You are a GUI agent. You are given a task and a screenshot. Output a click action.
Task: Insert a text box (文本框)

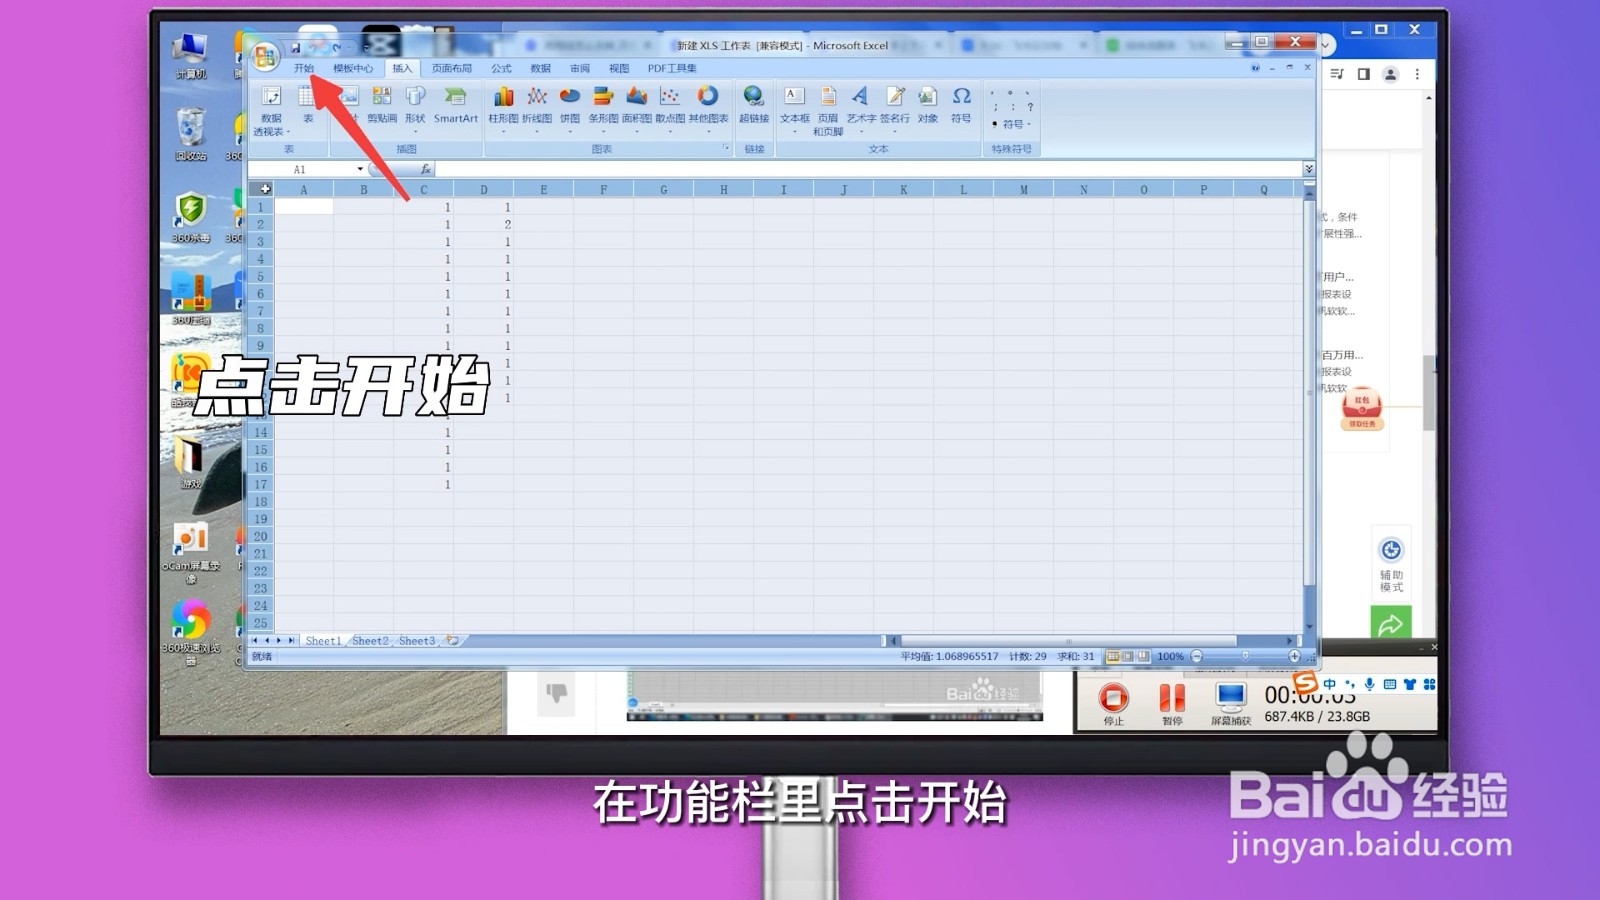(x=794, y=109)
